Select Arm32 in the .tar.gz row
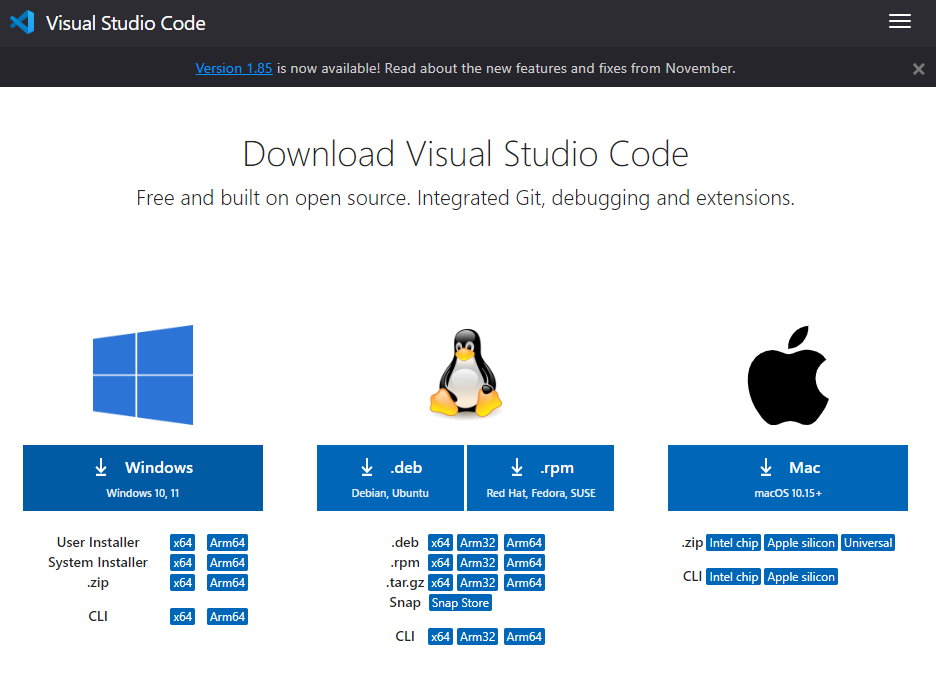The width and height of the screenshot is (936, 685). (478, 582)
